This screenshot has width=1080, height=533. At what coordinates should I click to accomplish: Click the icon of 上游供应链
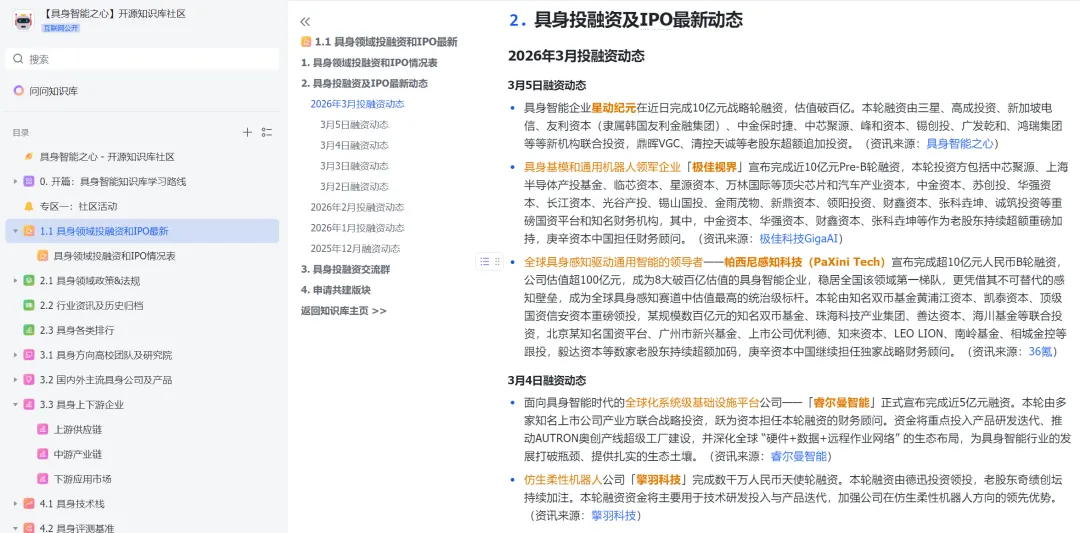point(42,430)
